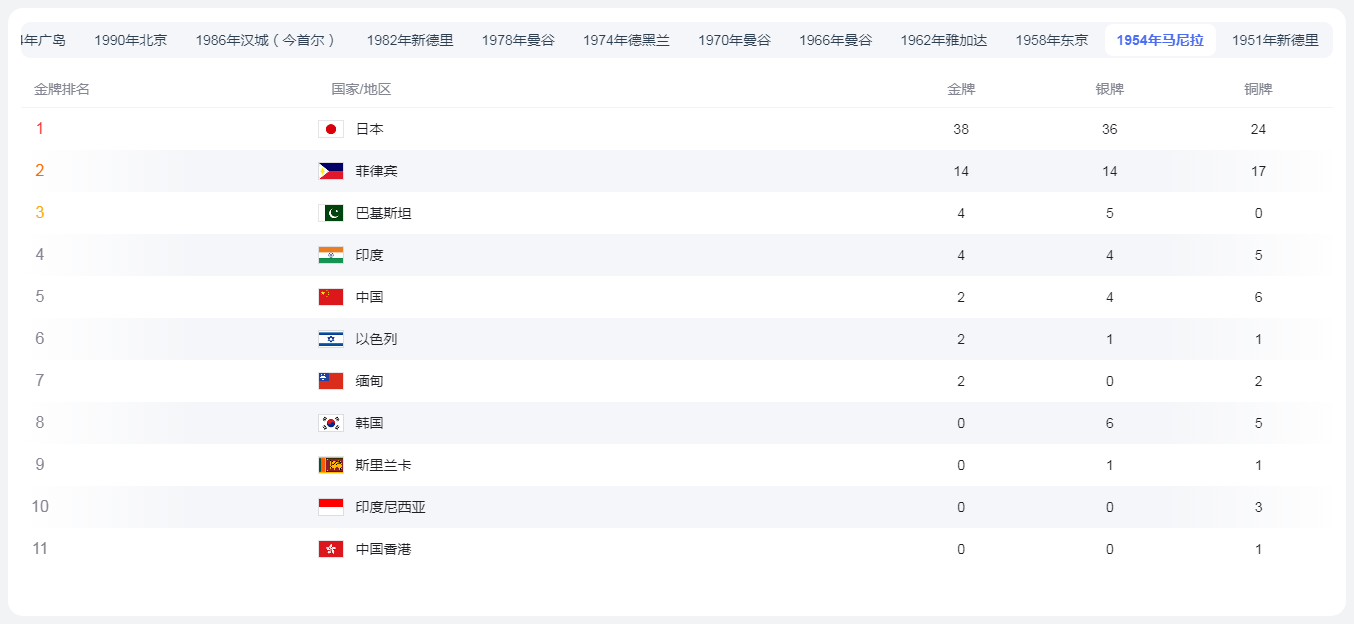
Task: Click Philippines' bronze count 17
Action: point(1258,171)
